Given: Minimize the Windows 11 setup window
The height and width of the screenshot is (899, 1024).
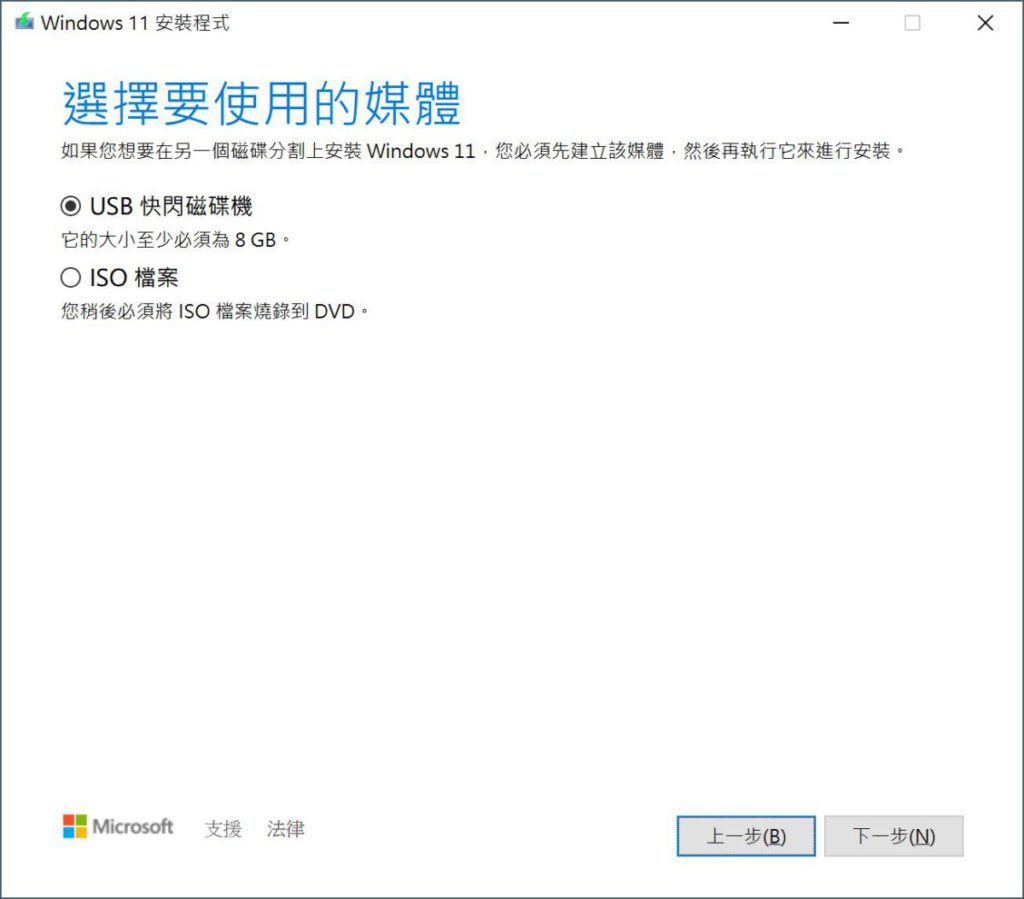Looking at the screenshot, I should (x=841, y=23).
